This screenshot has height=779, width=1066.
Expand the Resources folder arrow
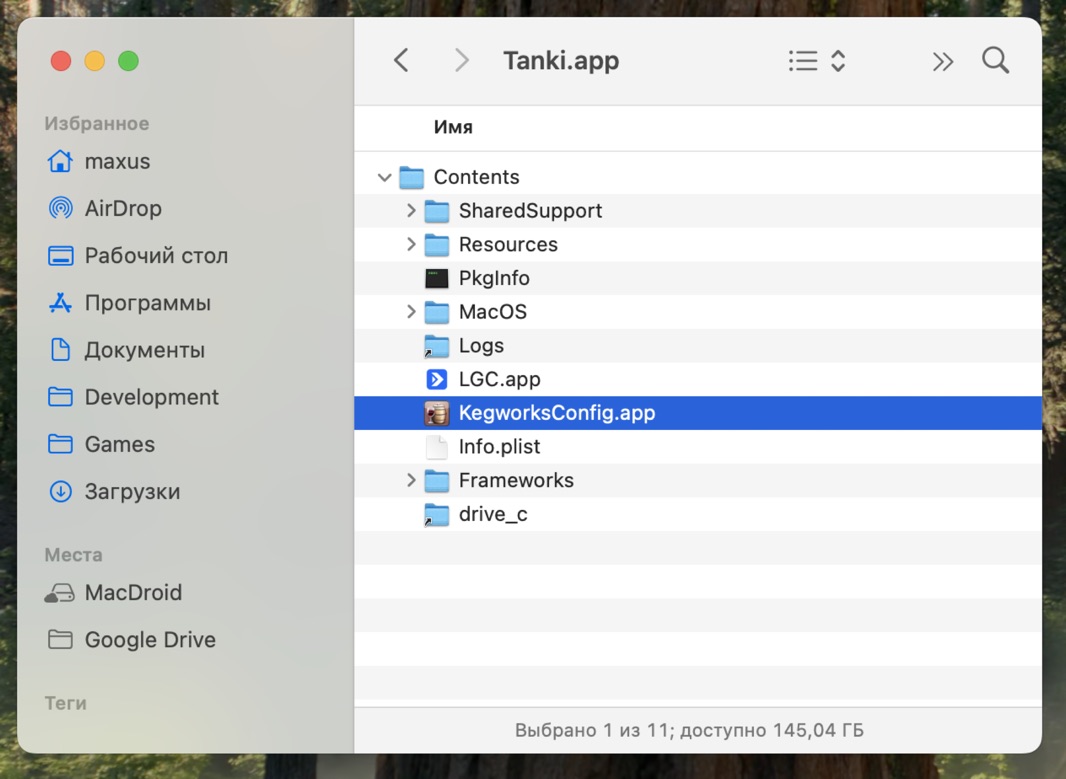tap(411, 244)
